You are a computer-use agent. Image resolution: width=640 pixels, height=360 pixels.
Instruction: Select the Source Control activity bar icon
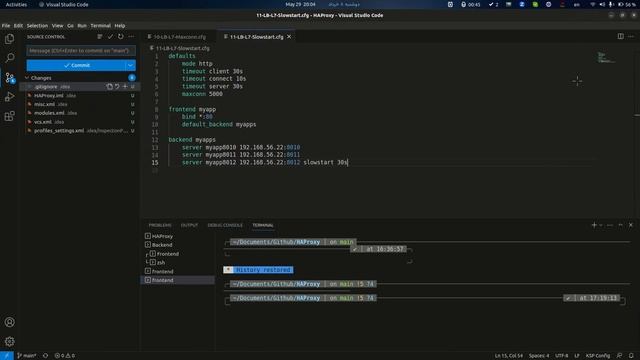[x=9, y=77]
